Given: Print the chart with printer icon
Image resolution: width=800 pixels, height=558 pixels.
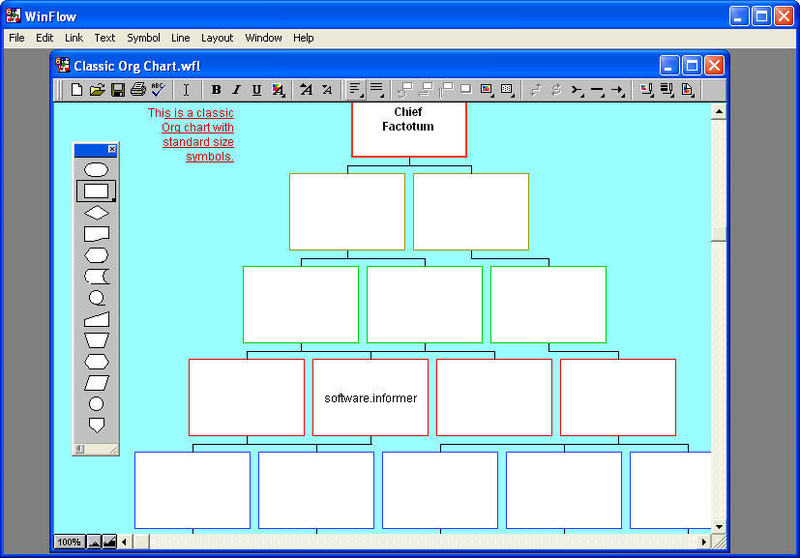Looking at the screenshot, I should tap(138, 90).
